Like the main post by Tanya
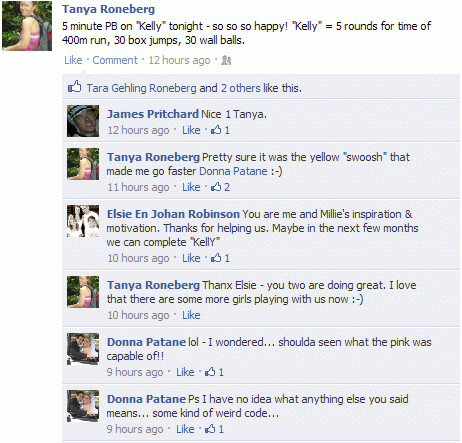 click(73, 60)
